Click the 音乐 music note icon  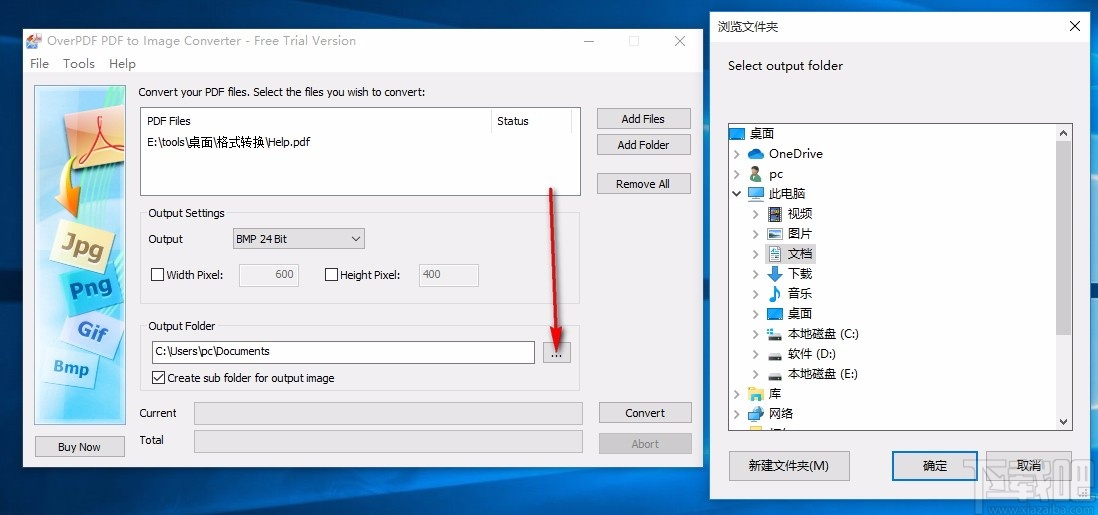[774, 294]
